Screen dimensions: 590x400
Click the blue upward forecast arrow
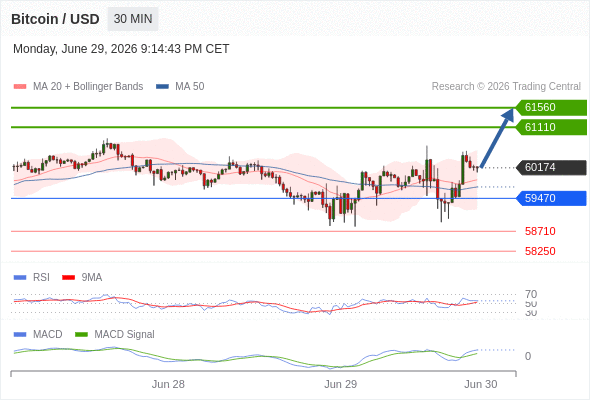(497, 138)
